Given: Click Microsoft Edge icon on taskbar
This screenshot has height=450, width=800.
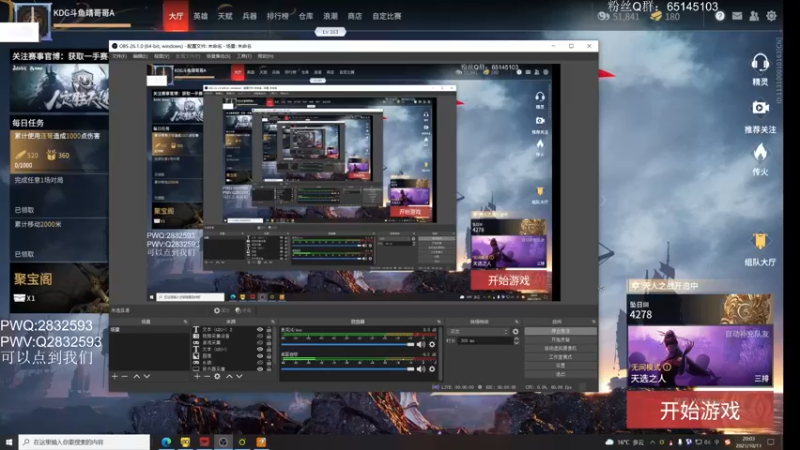Looking at the screenshot, I should (x=166, y=442).
